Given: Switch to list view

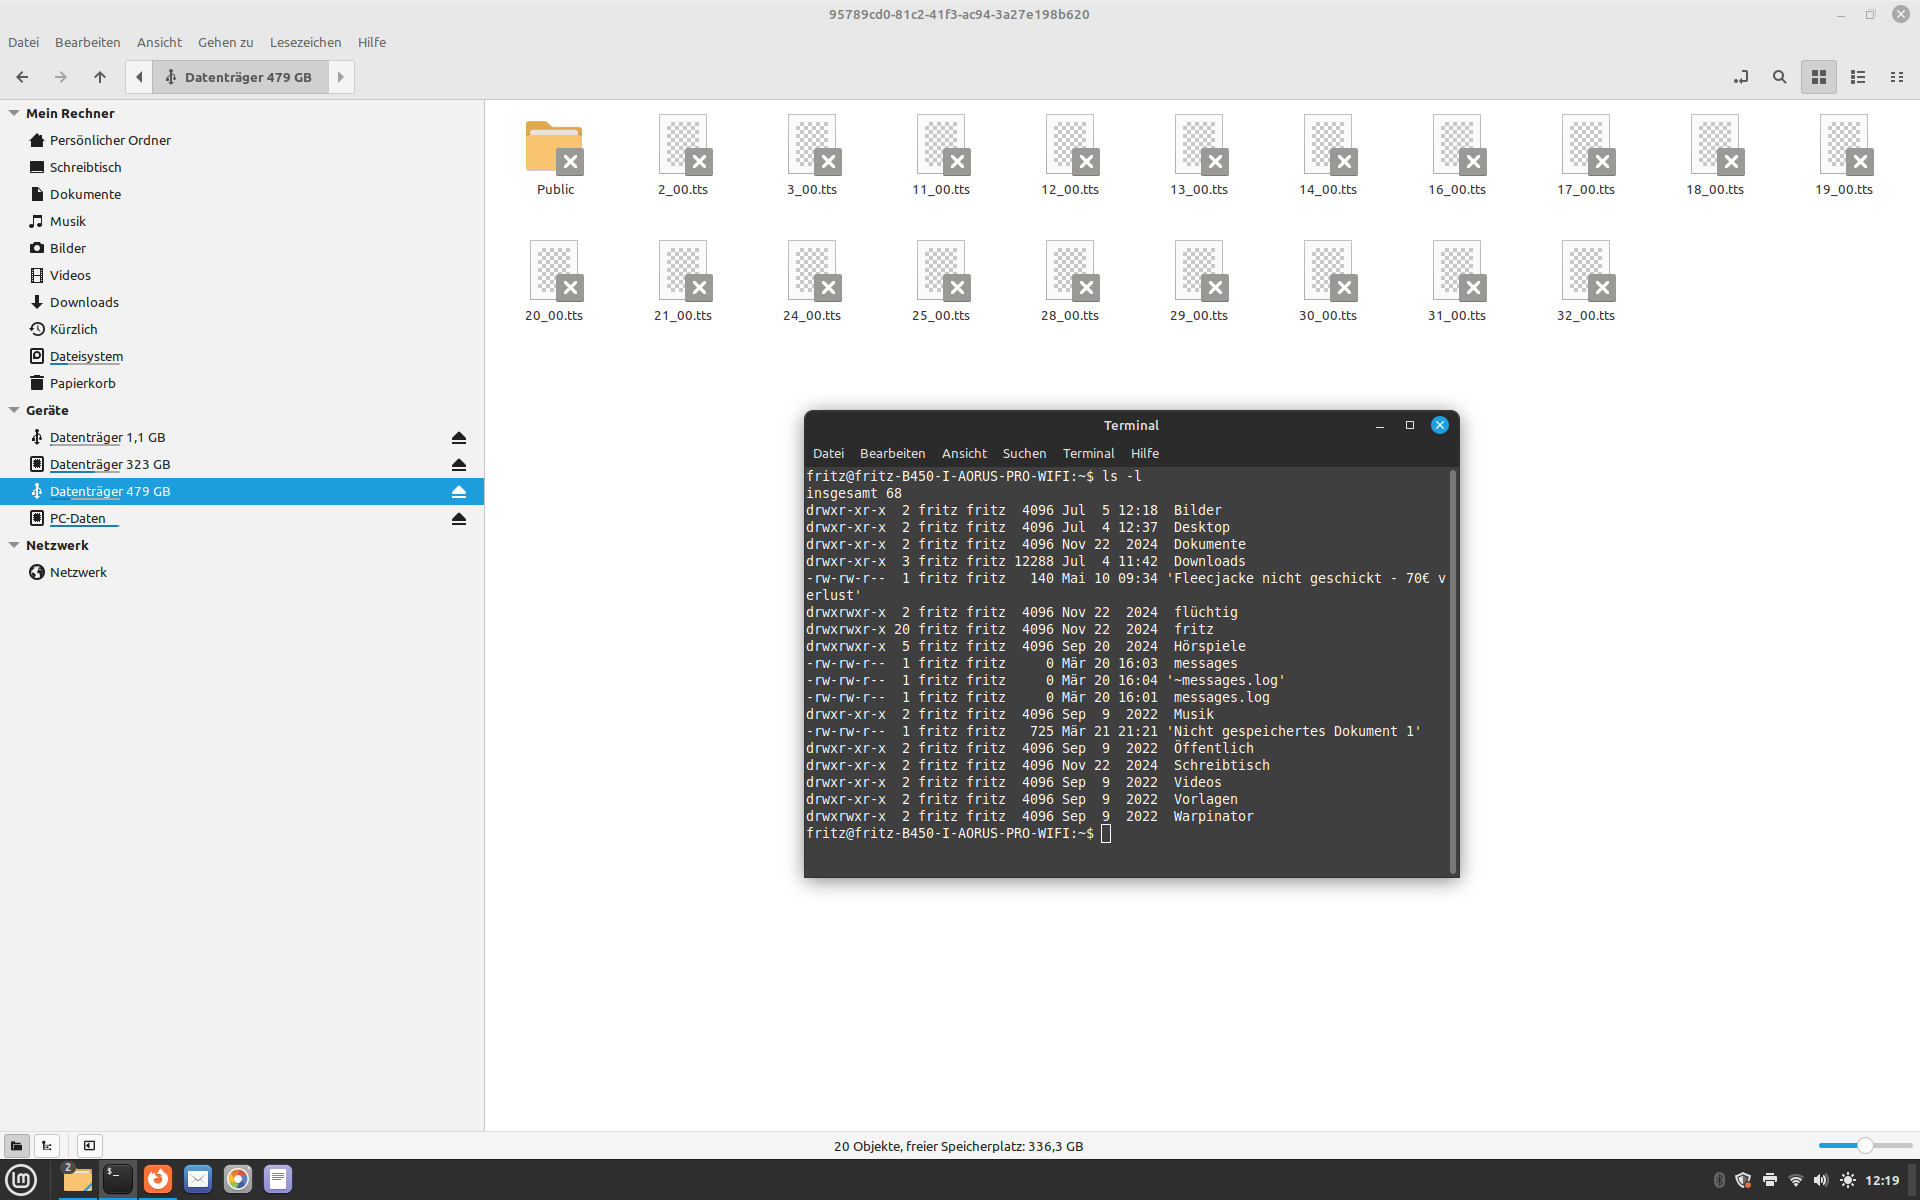Looking at the screenshot, I should coord(1858,77).
